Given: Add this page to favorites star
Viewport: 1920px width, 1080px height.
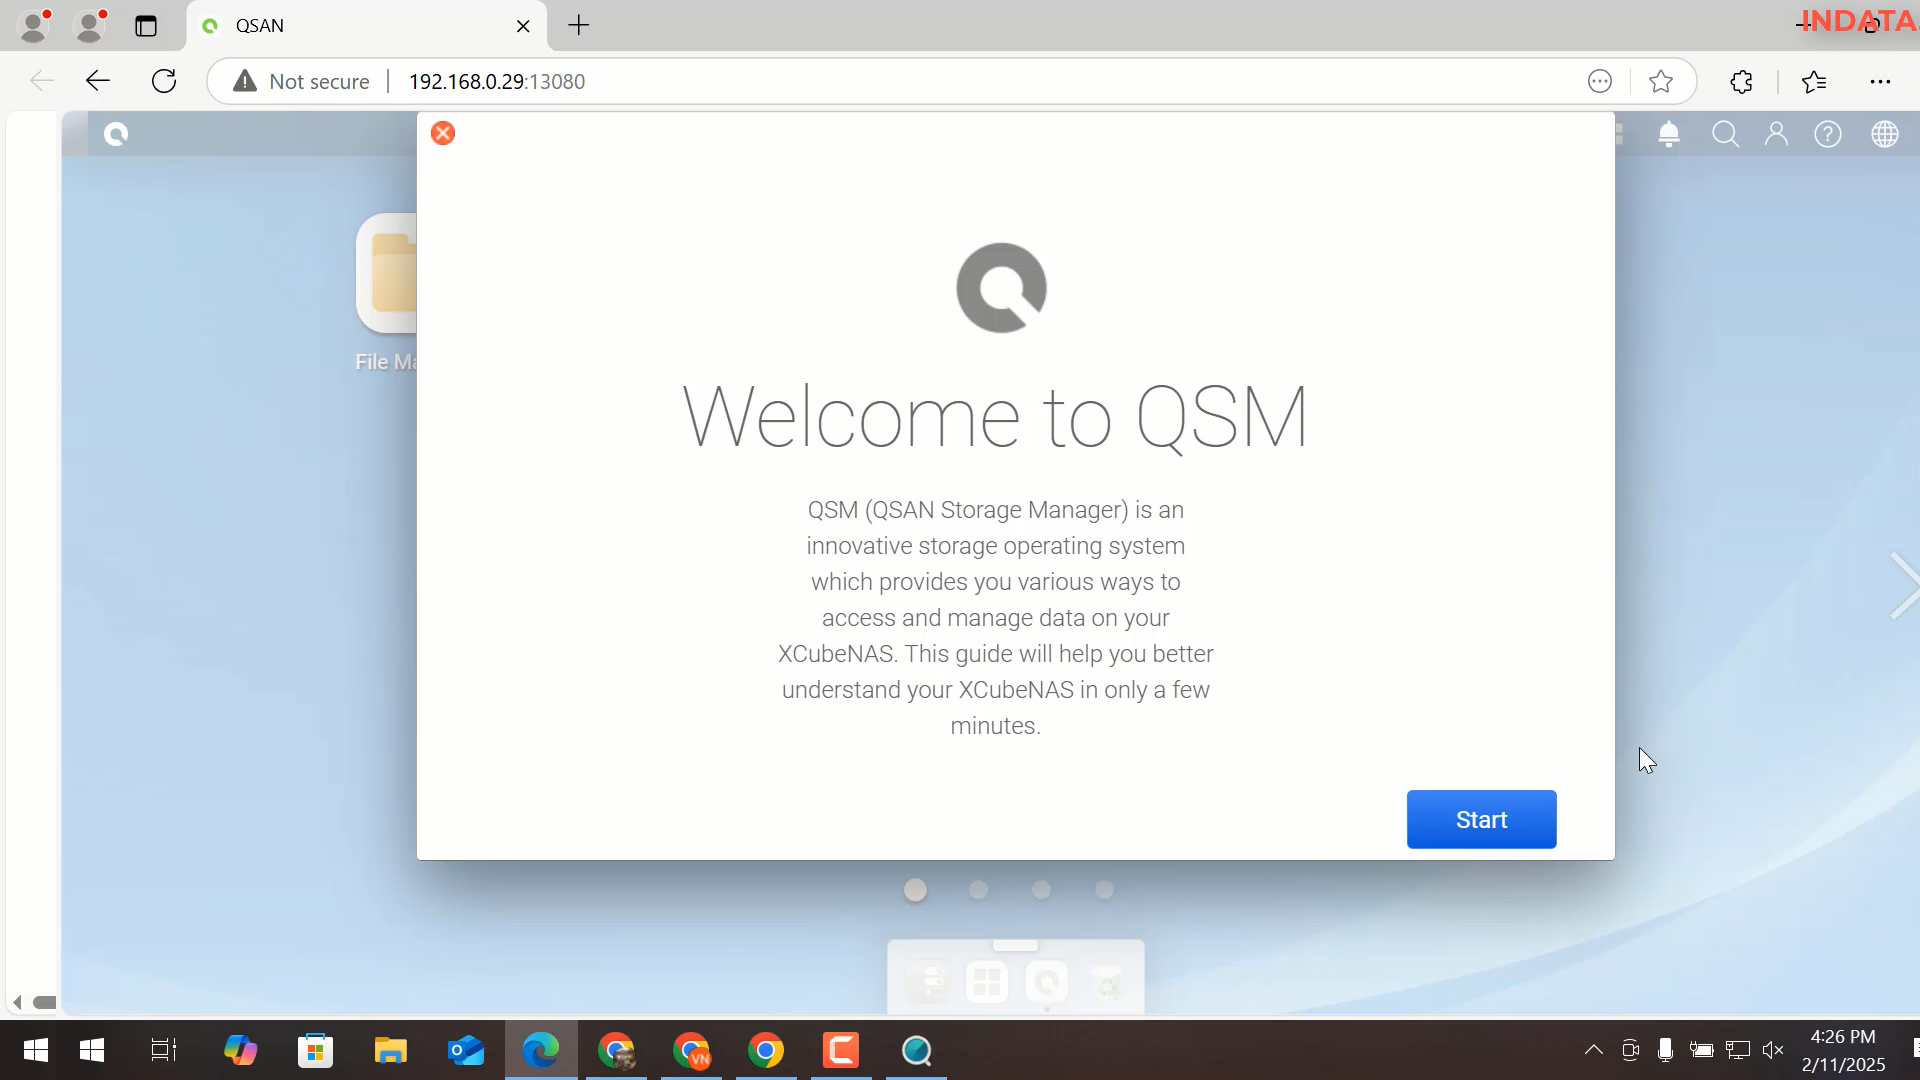Looking at the screenshot, I should 1661,81.
